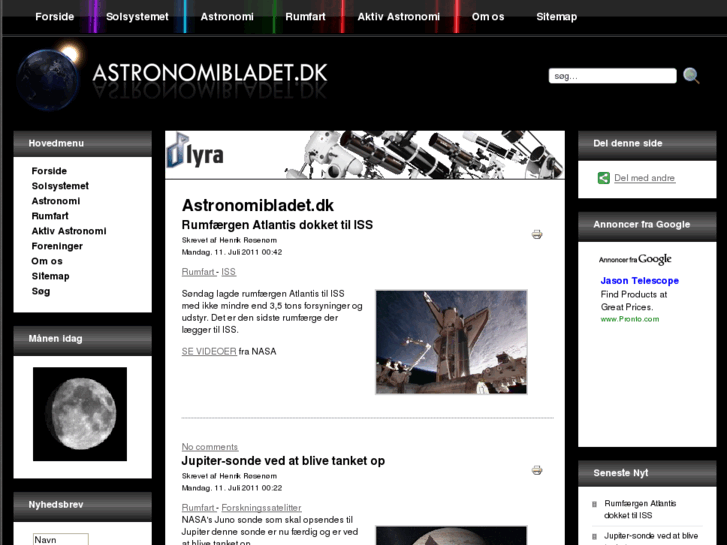The width and height of the screenshot is (727, 545).
Task: Click the Hovedmenu panel header
Action: click(83, 143)
